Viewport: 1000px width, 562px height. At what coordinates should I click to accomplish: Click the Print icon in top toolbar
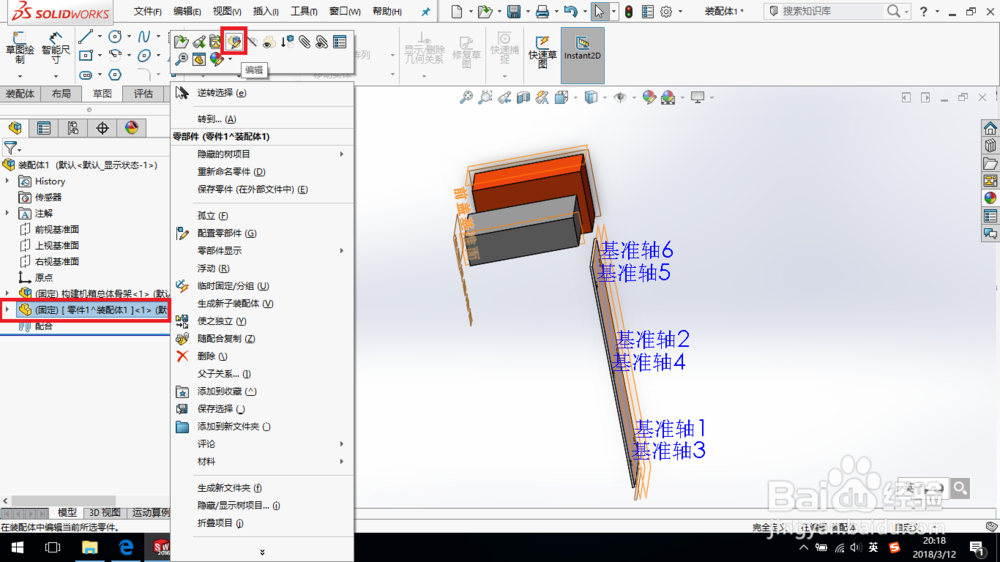coord(542,11)
